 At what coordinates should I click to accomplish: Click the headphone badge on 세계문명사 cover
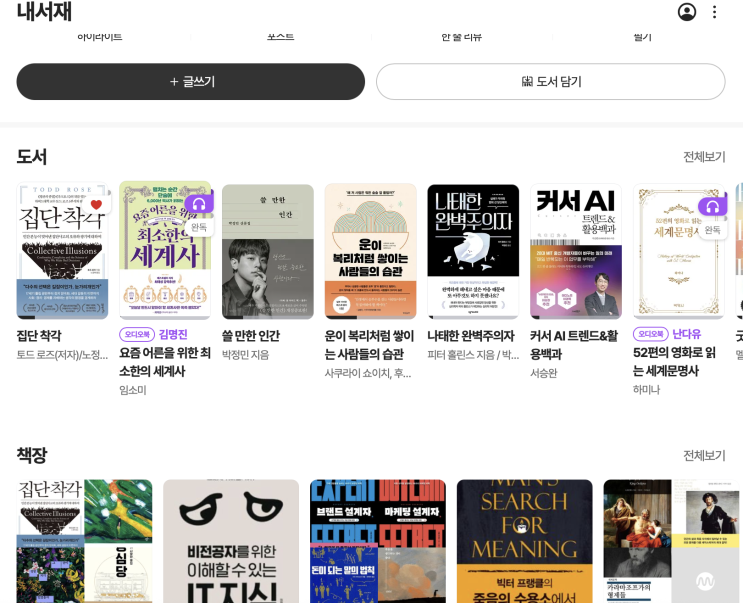713,207
